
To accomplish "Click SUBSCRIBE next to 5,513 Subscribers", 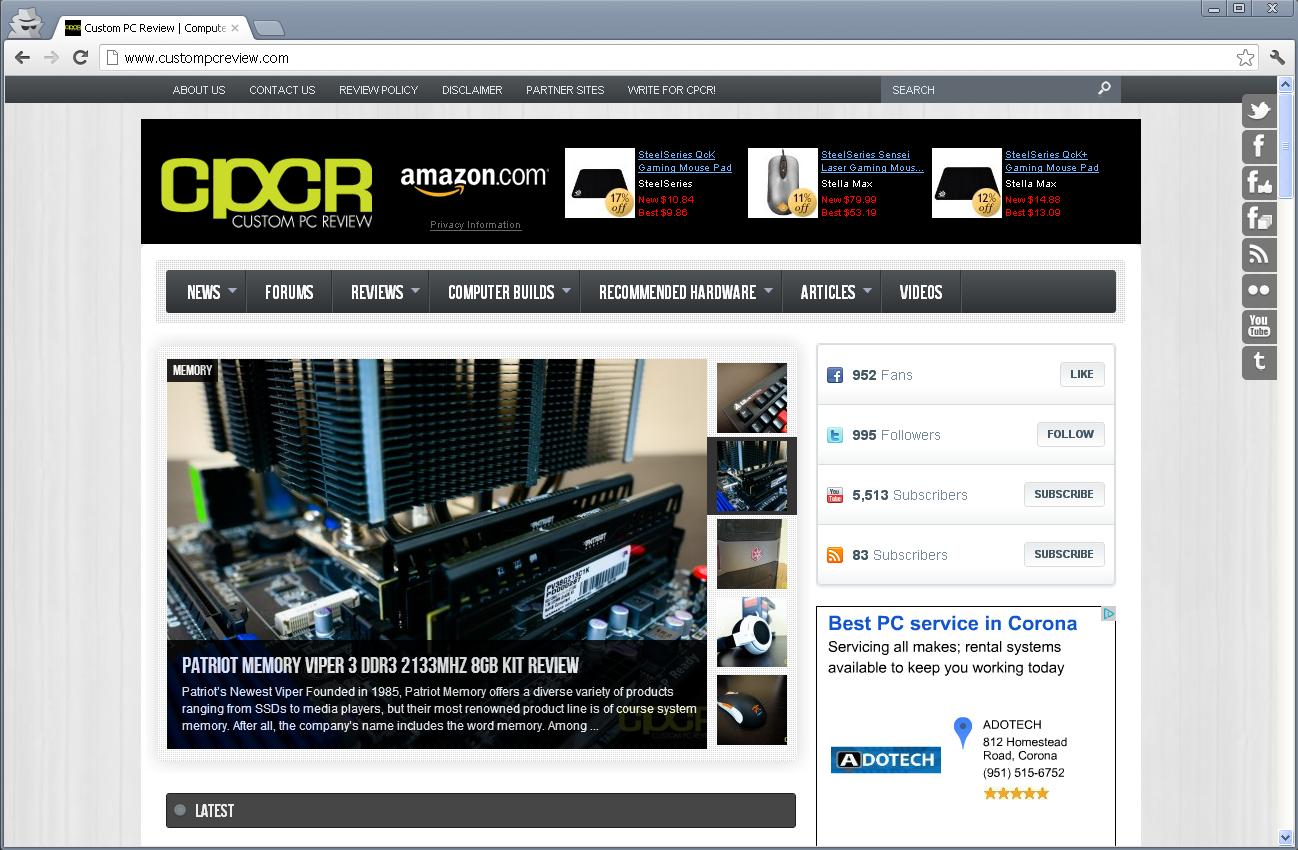I will coord(1064,494).
